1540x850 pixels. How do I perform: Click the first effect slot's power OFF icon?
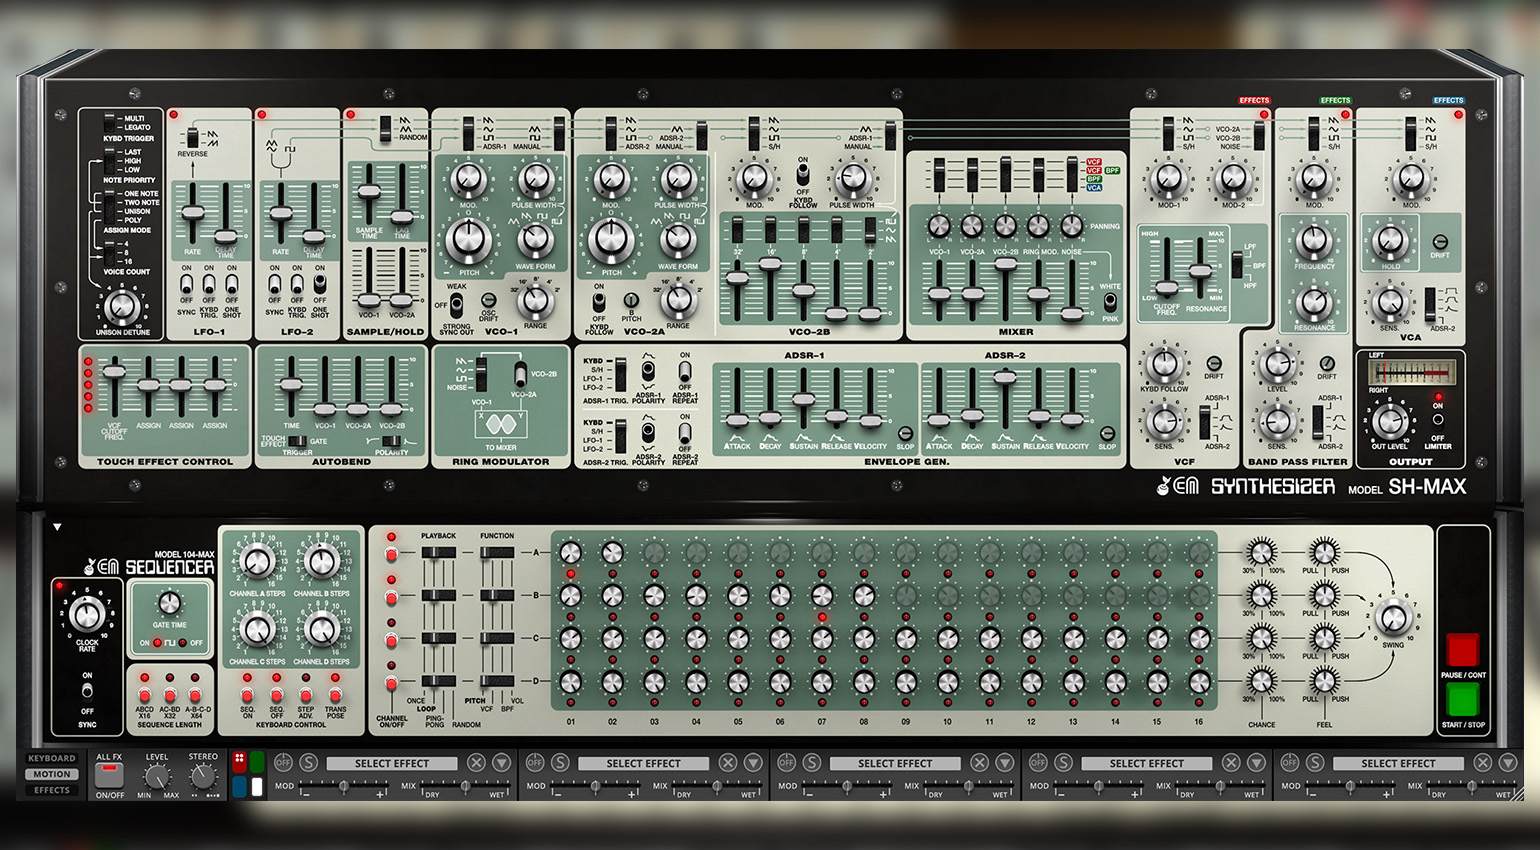pos(284,762)
